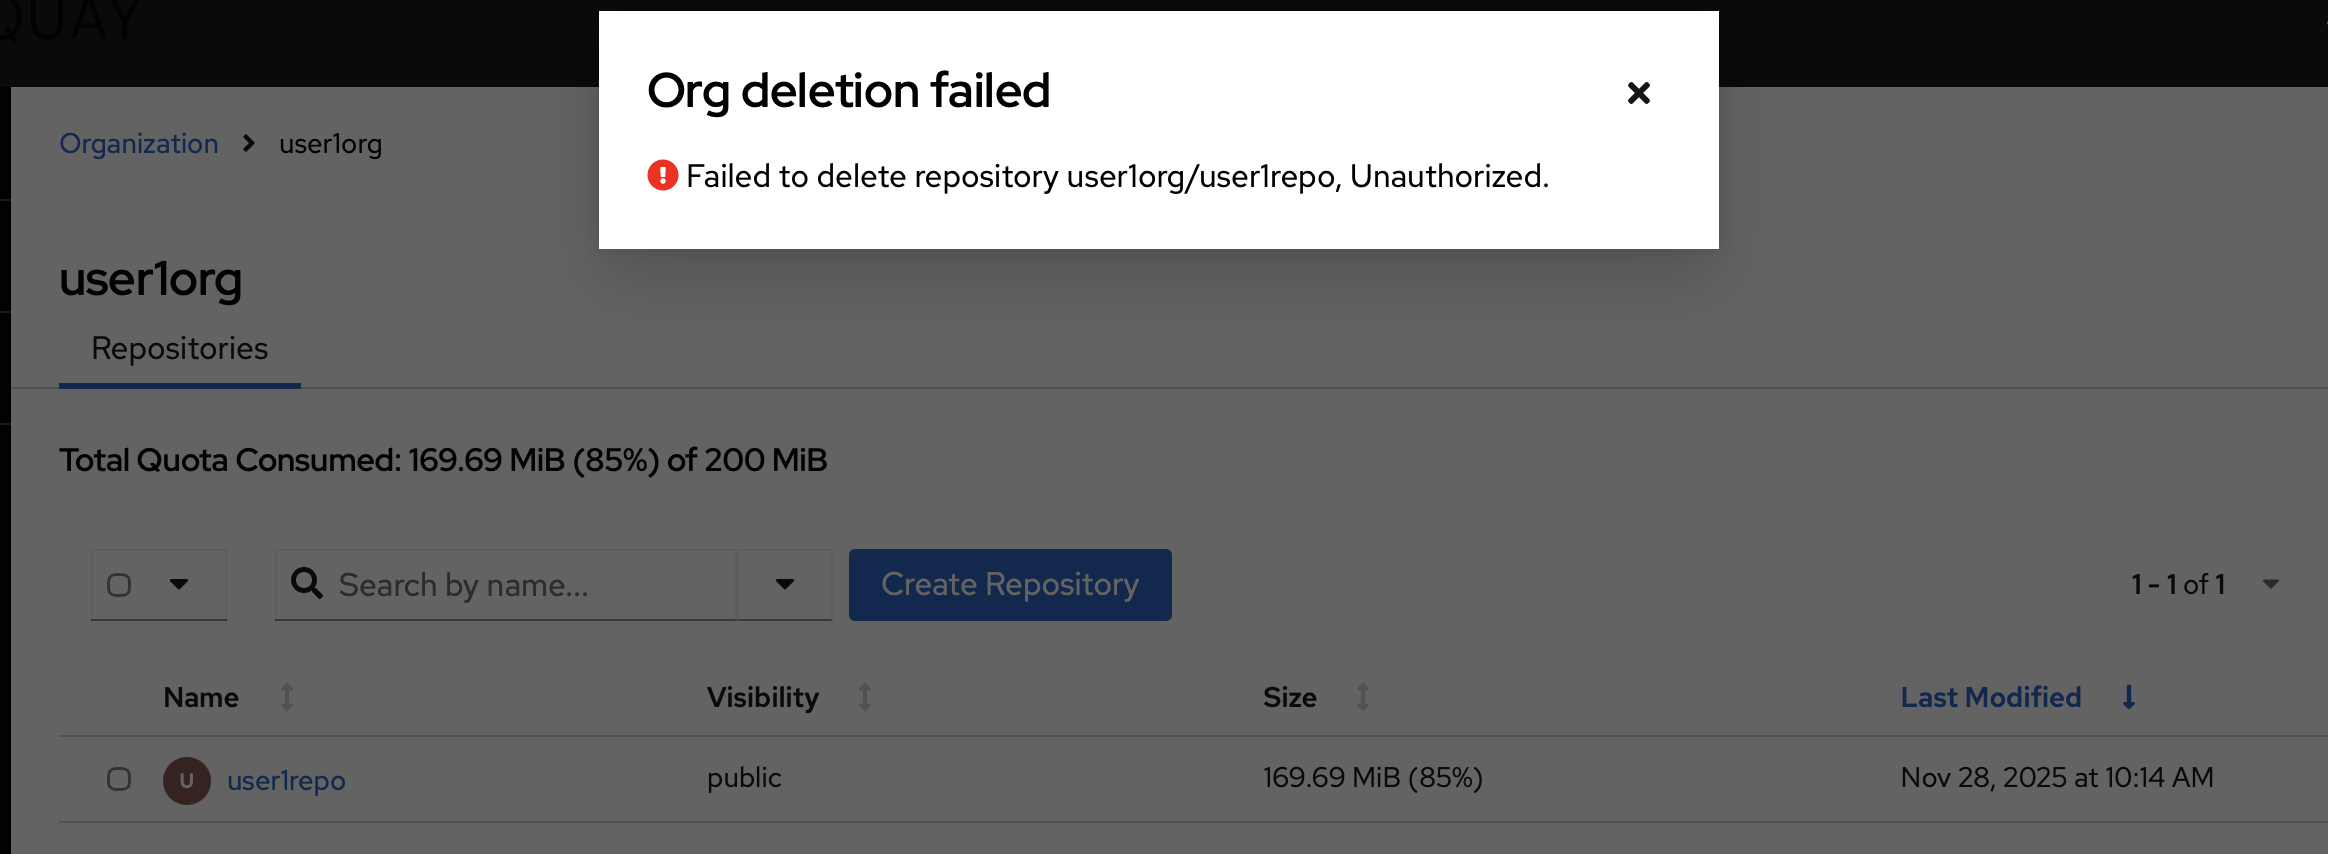Click the breadcrumb chevron separator icon

[x=249, y=144]
